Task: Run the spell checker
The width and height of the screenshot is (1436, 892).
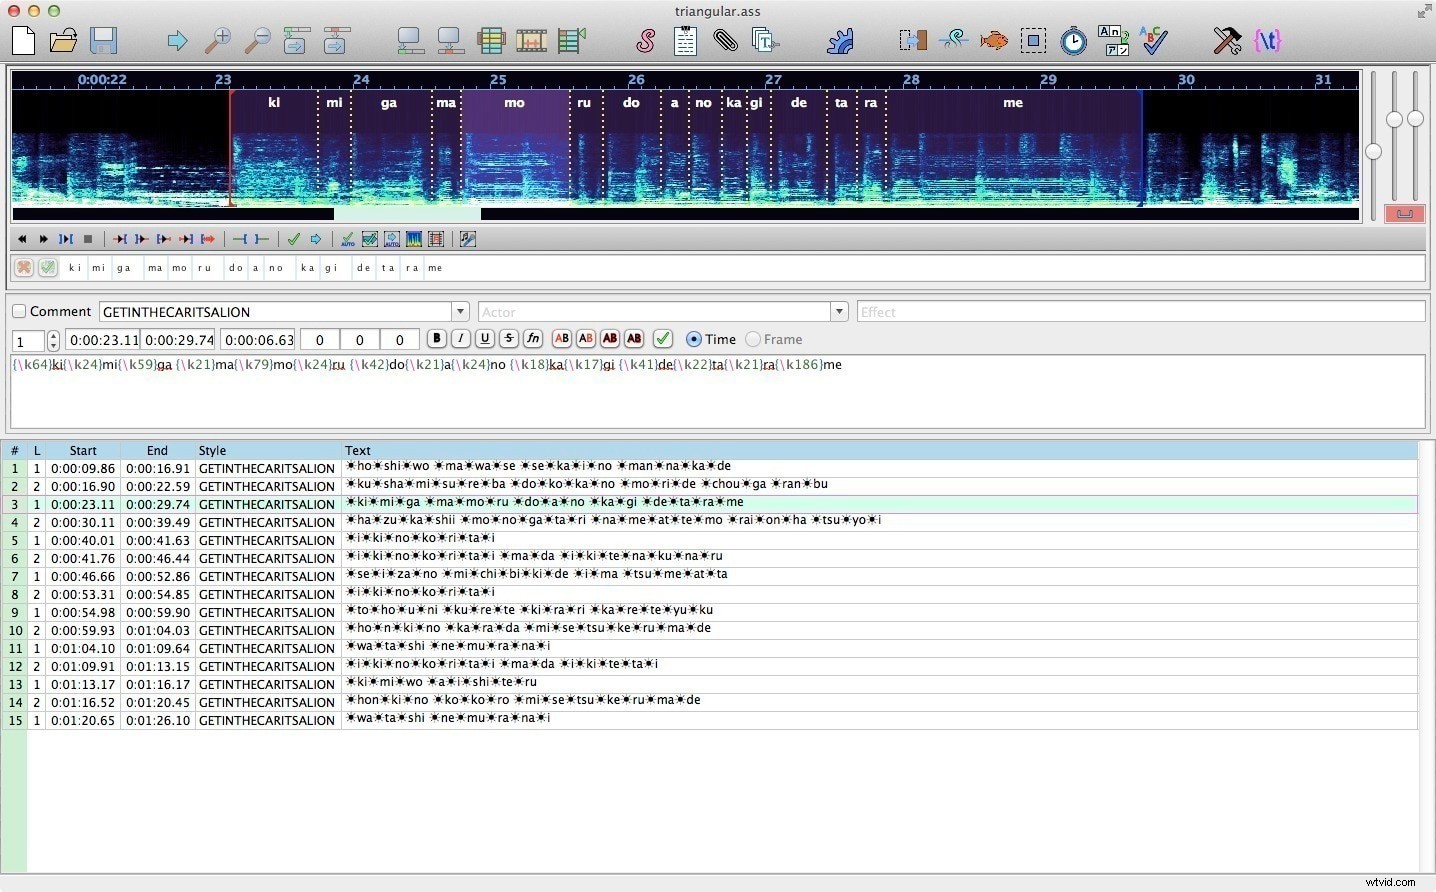Action: tap(1153, 41)
